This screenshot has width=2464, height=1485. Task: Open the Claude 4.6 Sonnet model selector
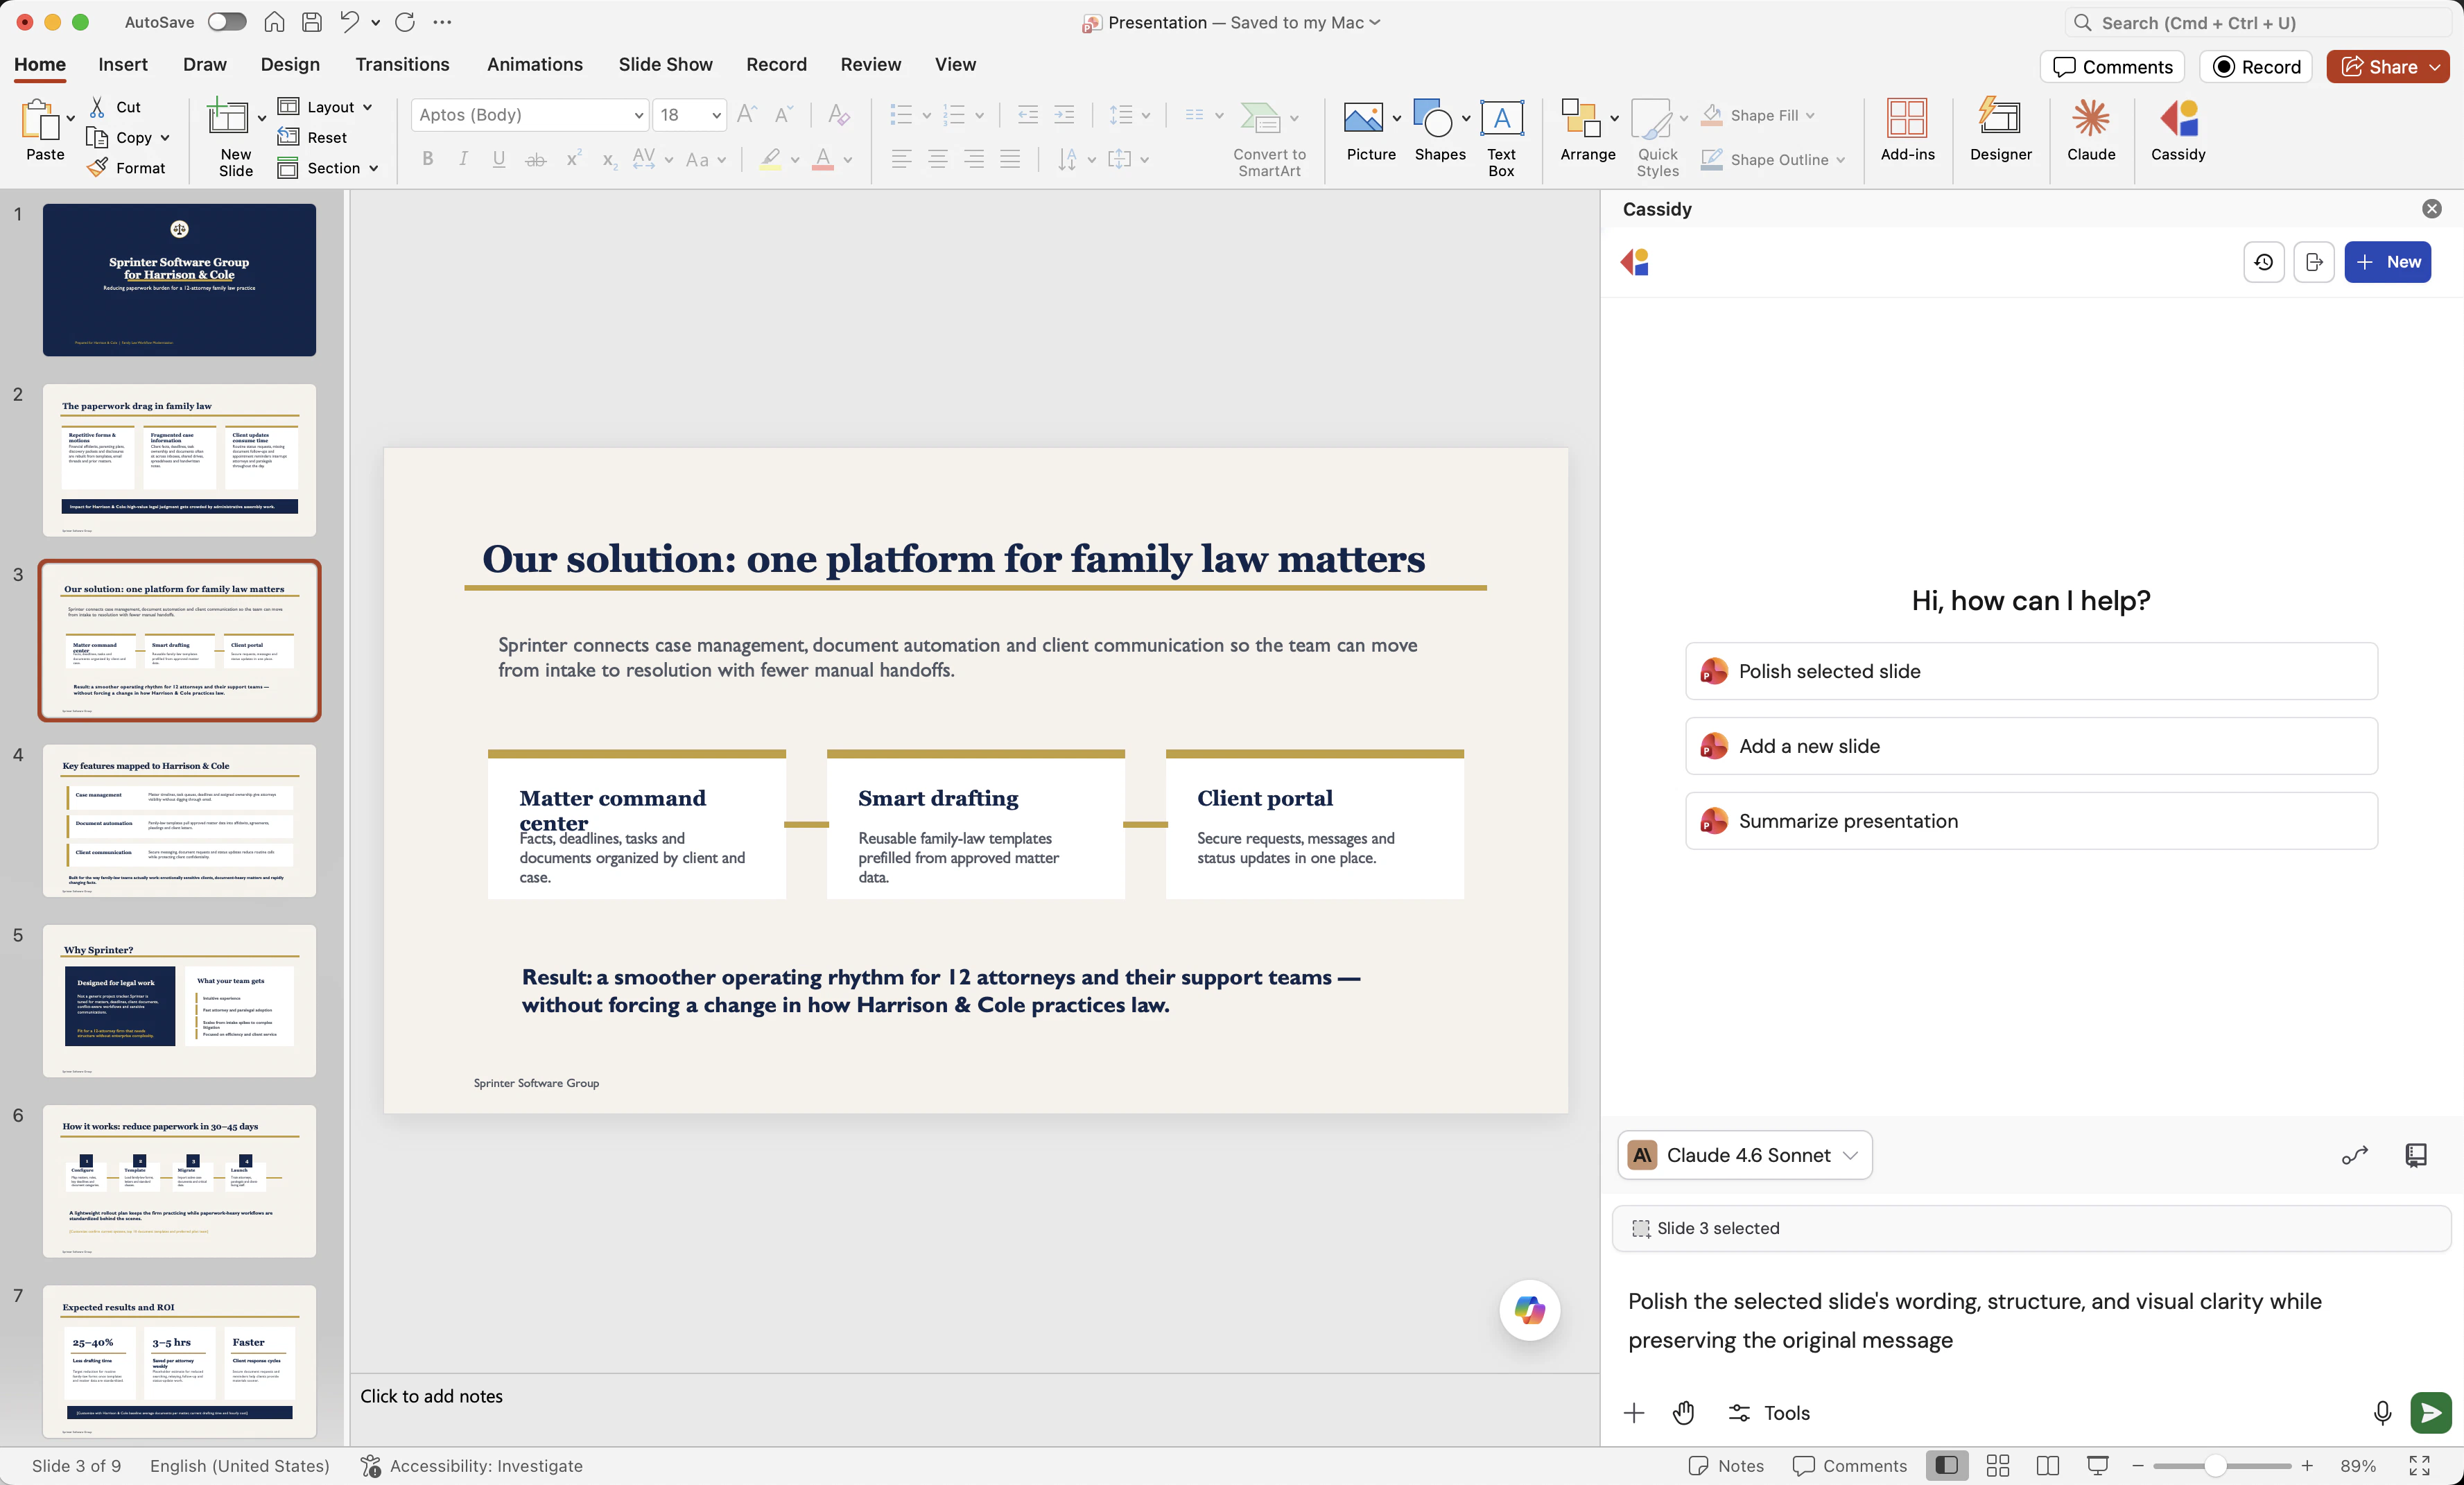point(1744,1155)
